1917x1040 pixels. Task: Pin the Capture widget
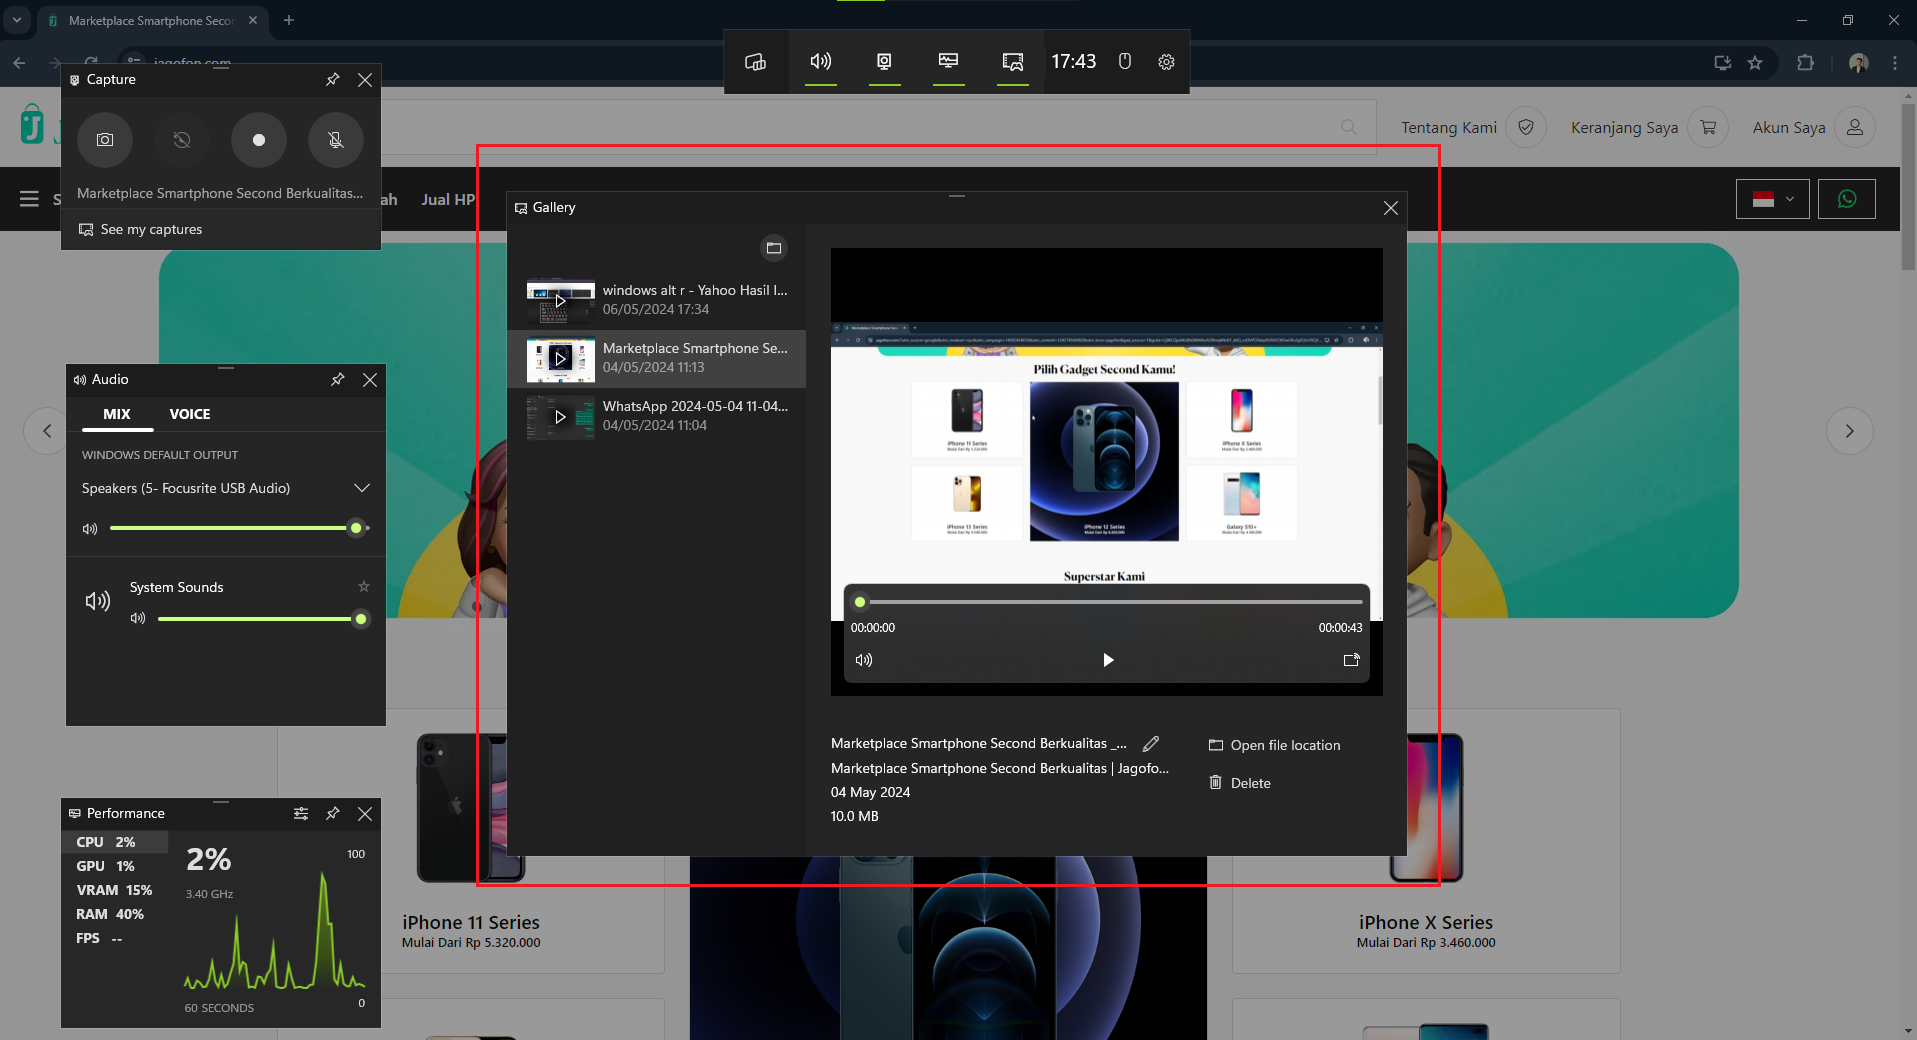click(x=333, y=80)
